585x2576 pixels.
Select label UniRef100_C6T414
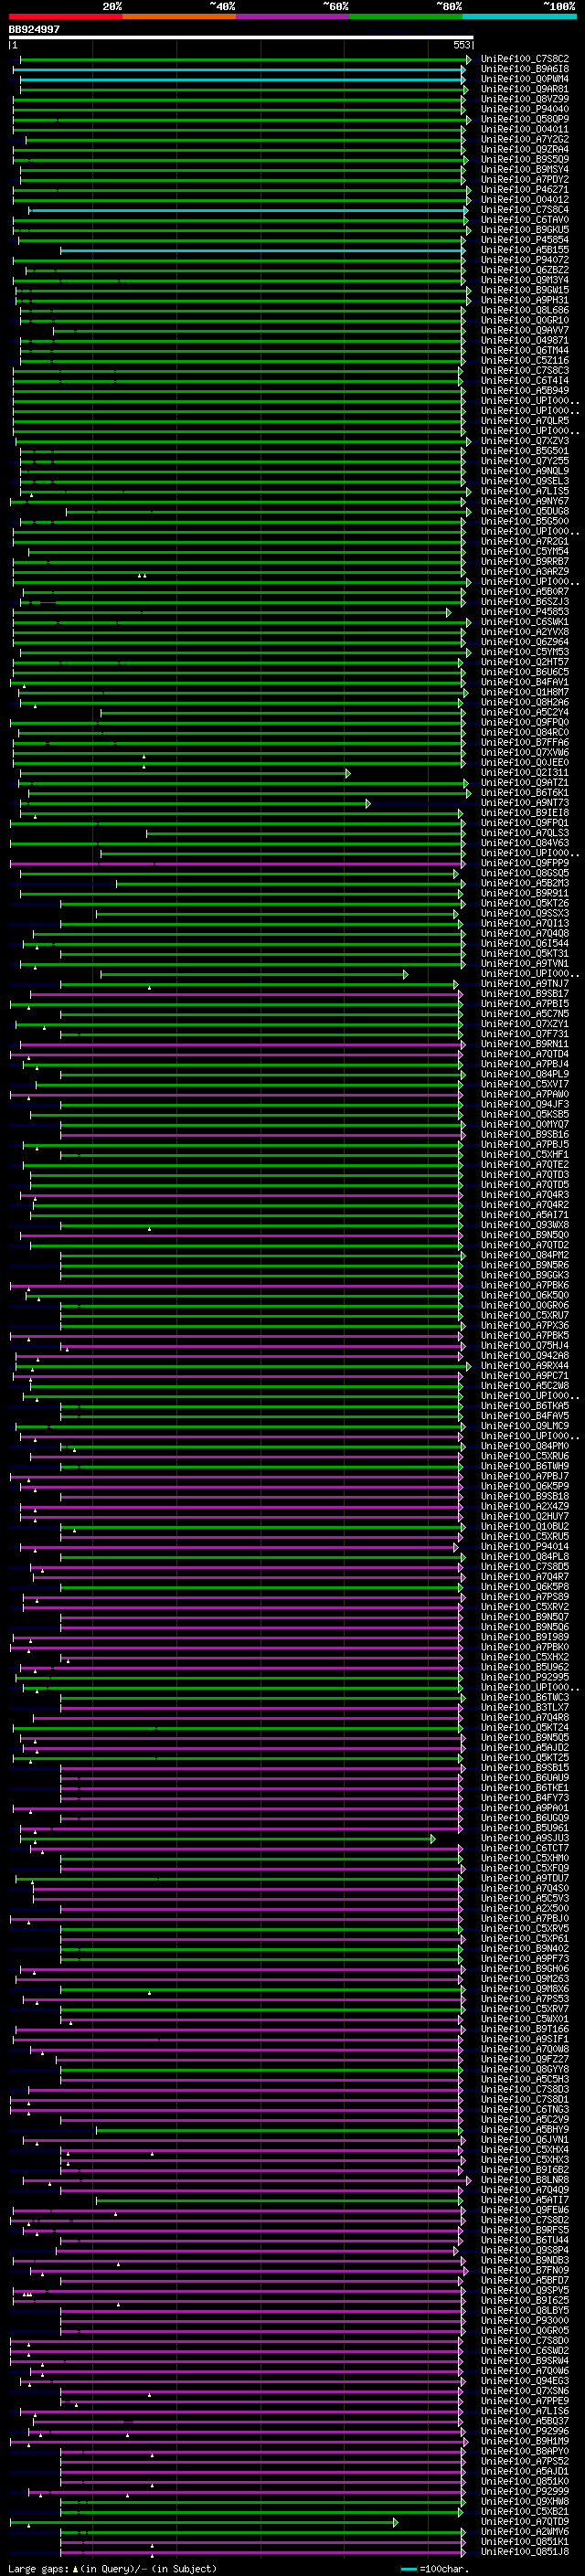click(x=525, y=381)
